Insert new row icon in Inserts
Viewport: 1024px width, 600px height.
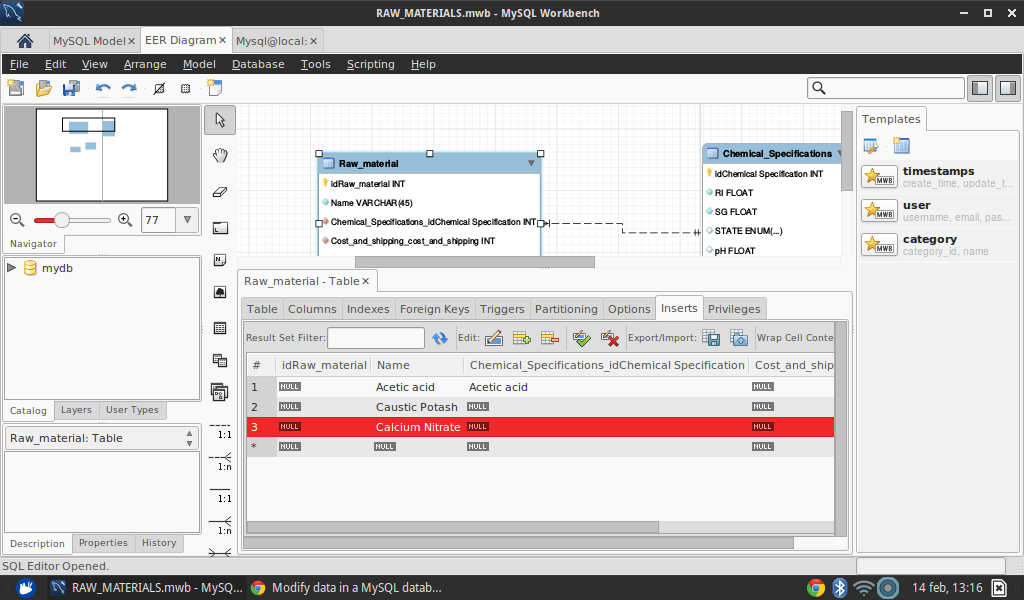pyautogui.click(x=521, y=338)
